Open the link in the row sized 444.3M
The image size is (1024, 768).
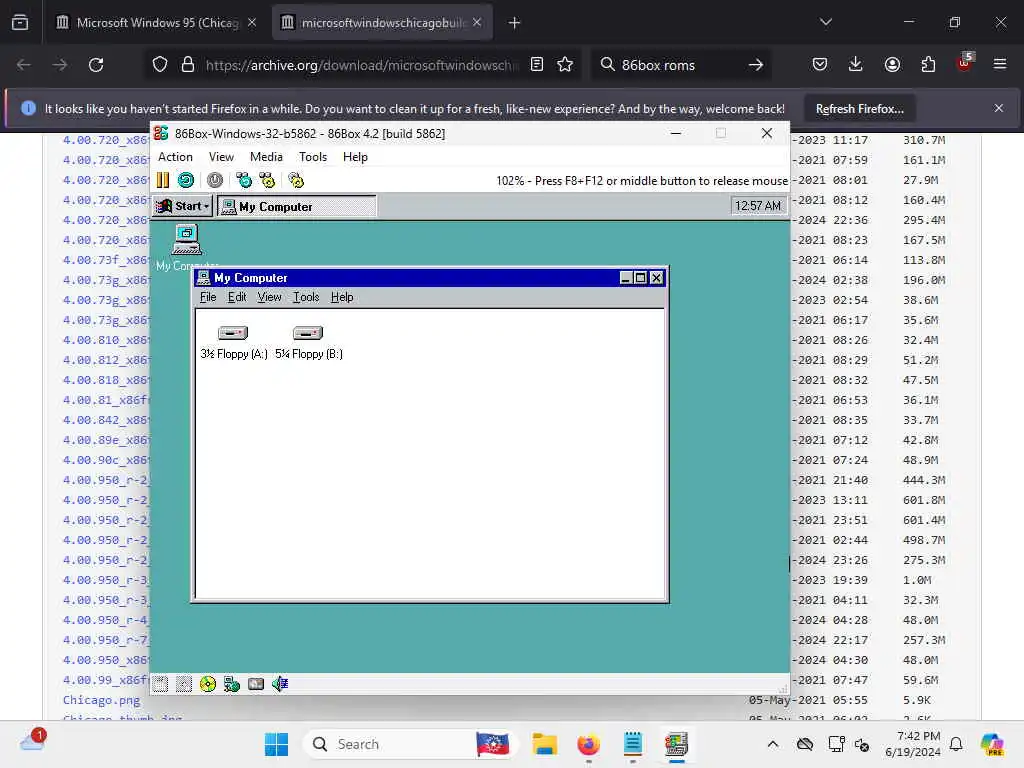pyautogui.click(x=106, y=480)
